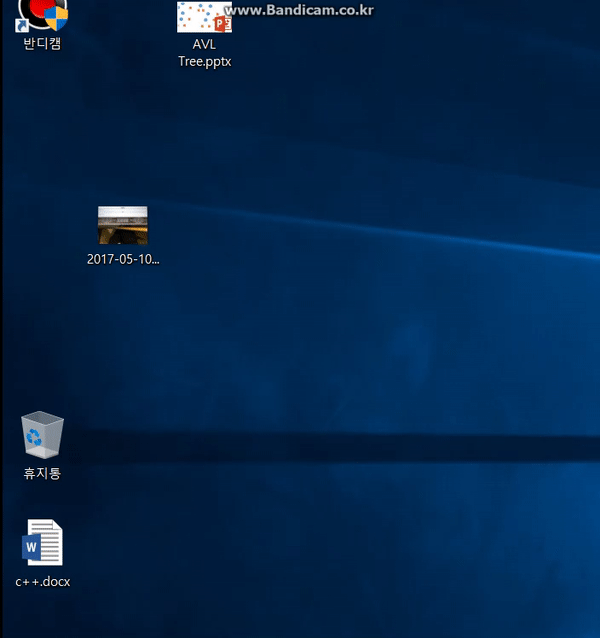Click the white page part of c++.docx icon
The image size is (600, 638).
point(49,540)
